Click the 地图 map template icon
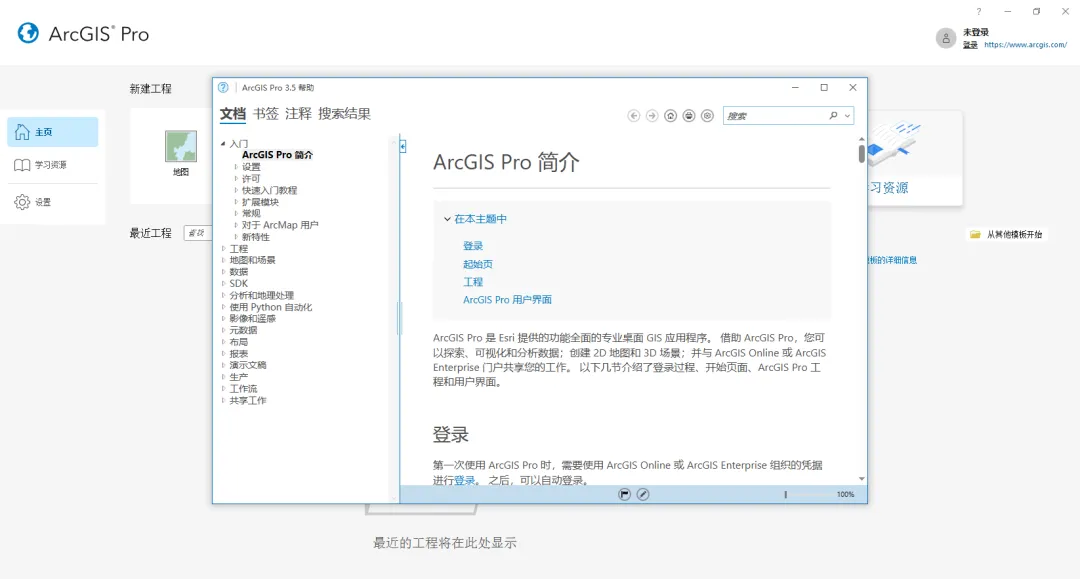The image size is (1080, 579). pyautogui.click(x=180, y=146)
